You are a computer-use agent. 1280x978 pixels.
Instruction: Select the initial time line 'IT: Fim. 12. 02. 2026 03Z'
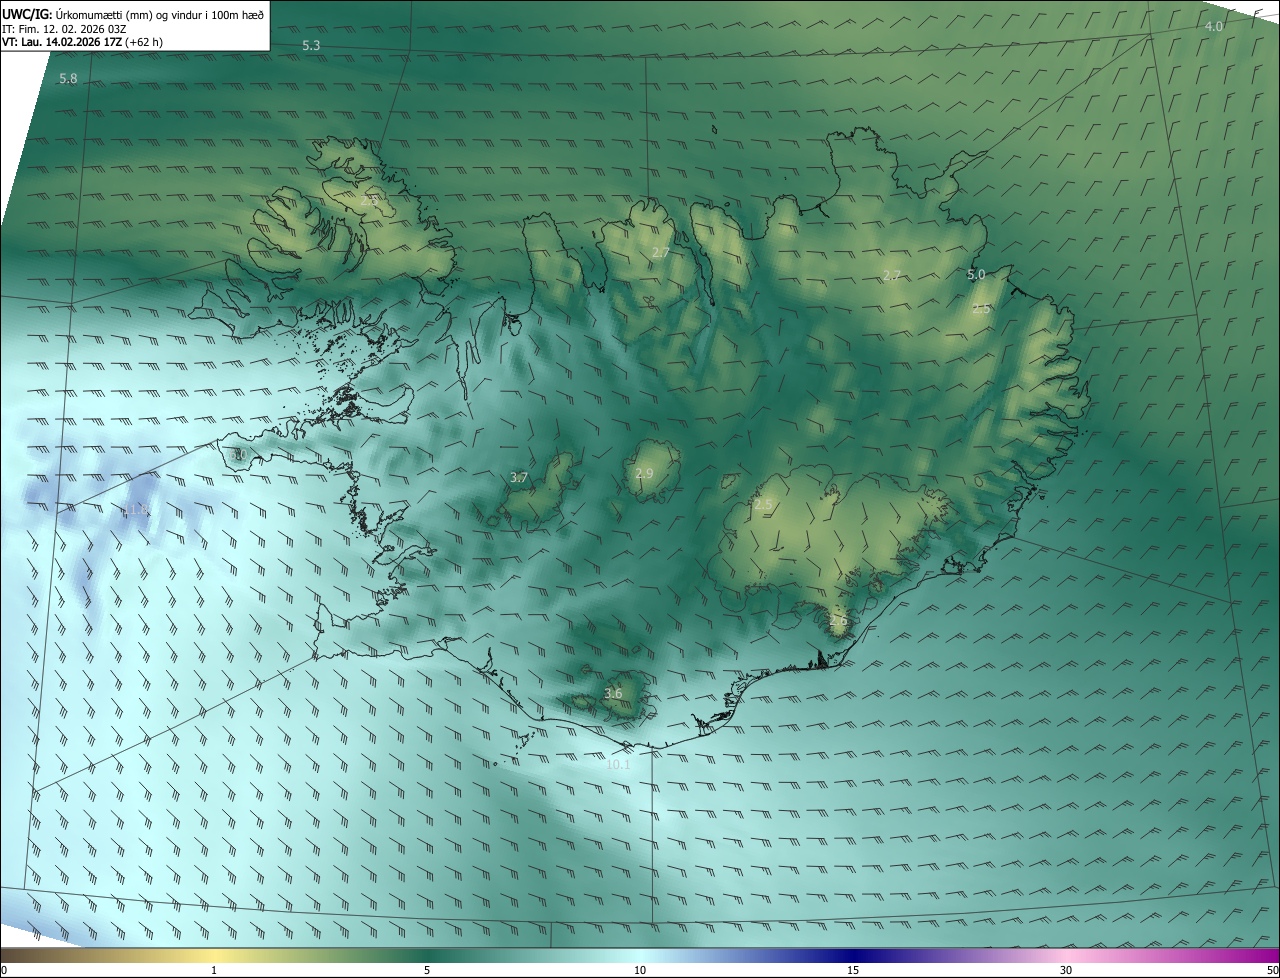click(64, 28)
